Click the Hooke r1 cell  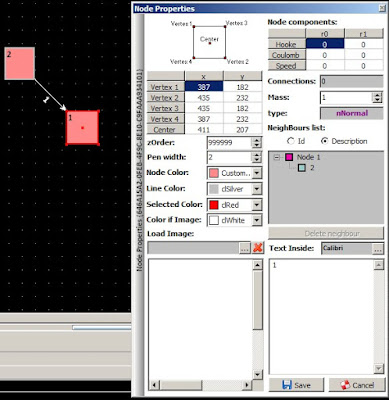363,44
